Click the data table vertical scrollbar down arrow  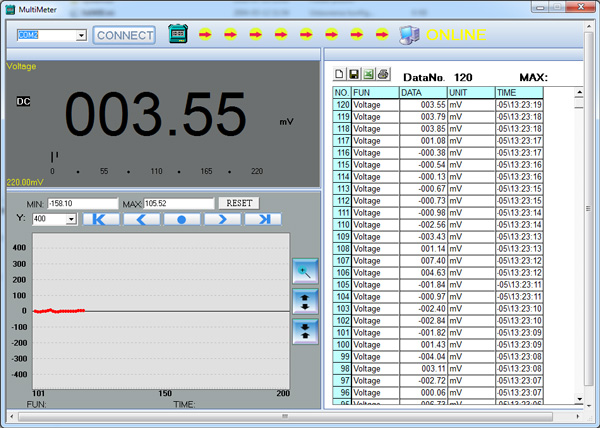pos(578,400)
